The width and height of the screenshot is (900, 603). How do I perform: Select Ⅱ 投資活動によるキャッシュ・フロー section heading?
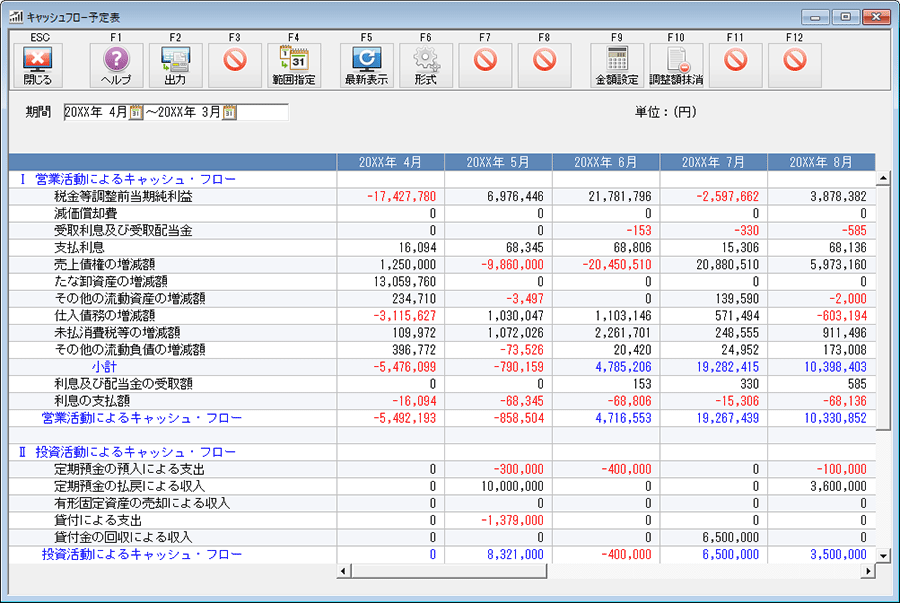tap(127, 452)
